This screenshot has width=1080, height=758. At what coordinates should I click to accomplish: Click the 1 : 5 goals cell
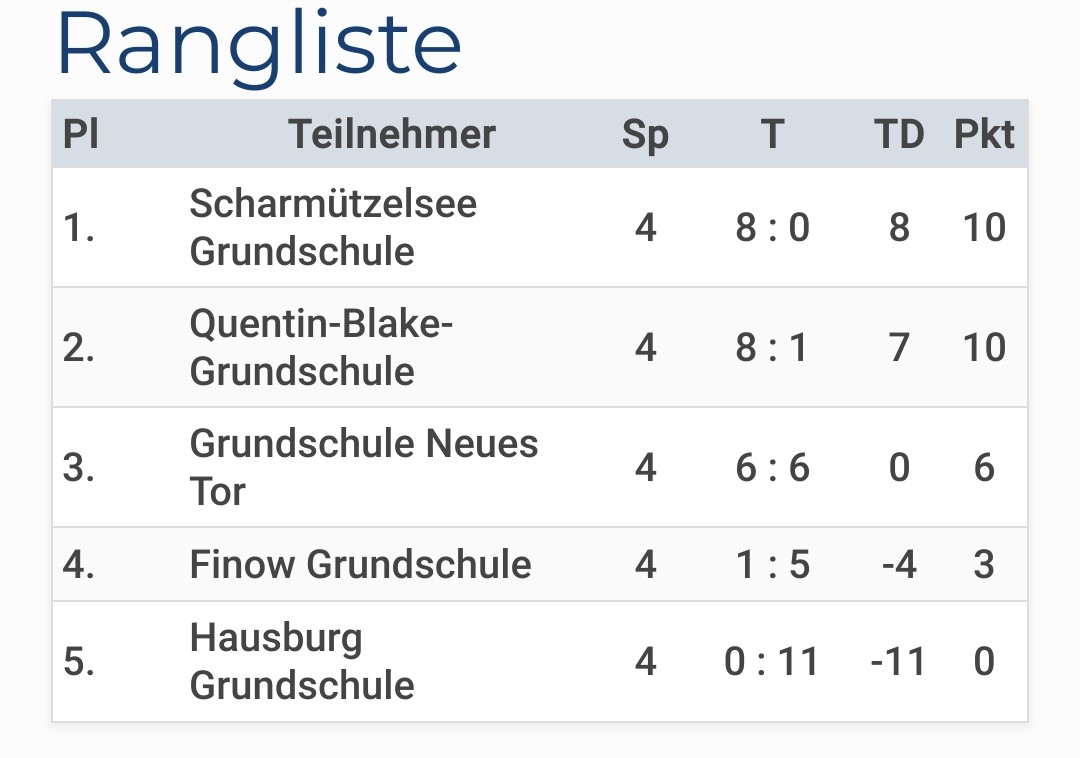(x=773, y=565)
